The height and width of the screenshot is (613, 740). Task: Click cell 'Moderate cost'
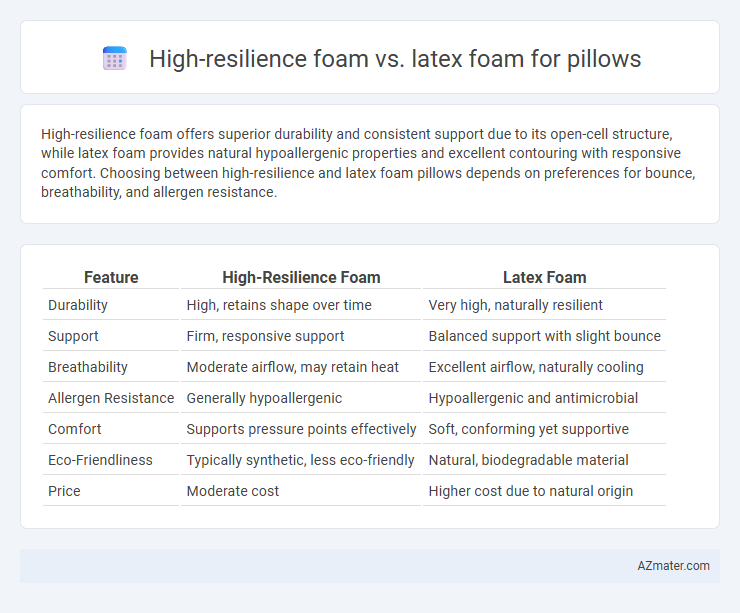233,491
